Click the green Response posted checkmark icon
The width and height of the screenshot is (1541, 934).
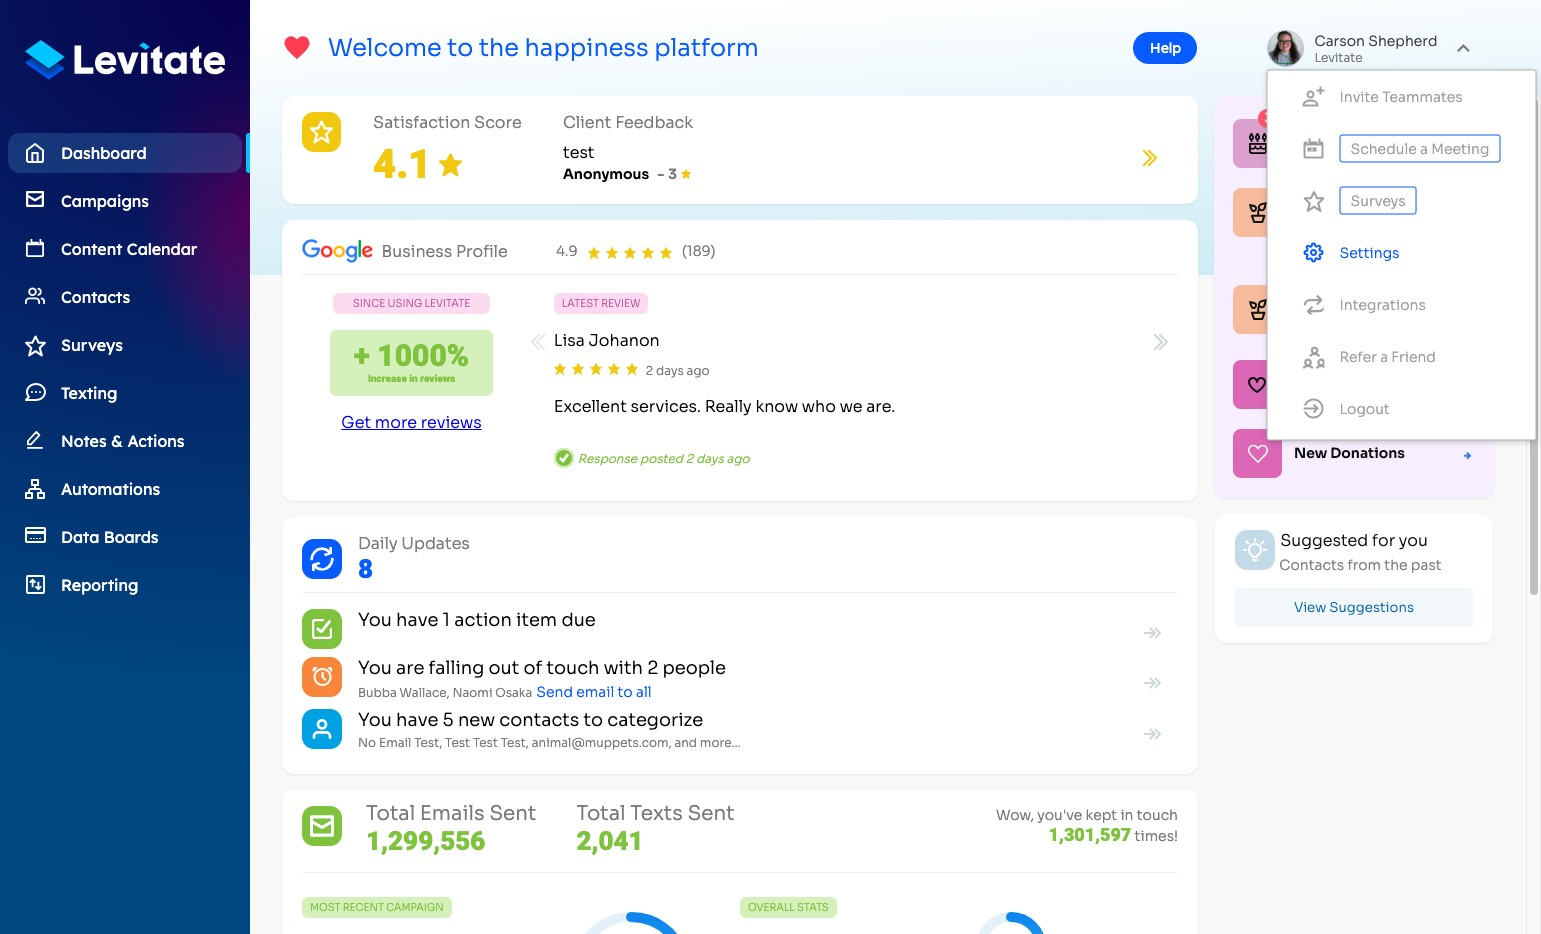(564, 458)
